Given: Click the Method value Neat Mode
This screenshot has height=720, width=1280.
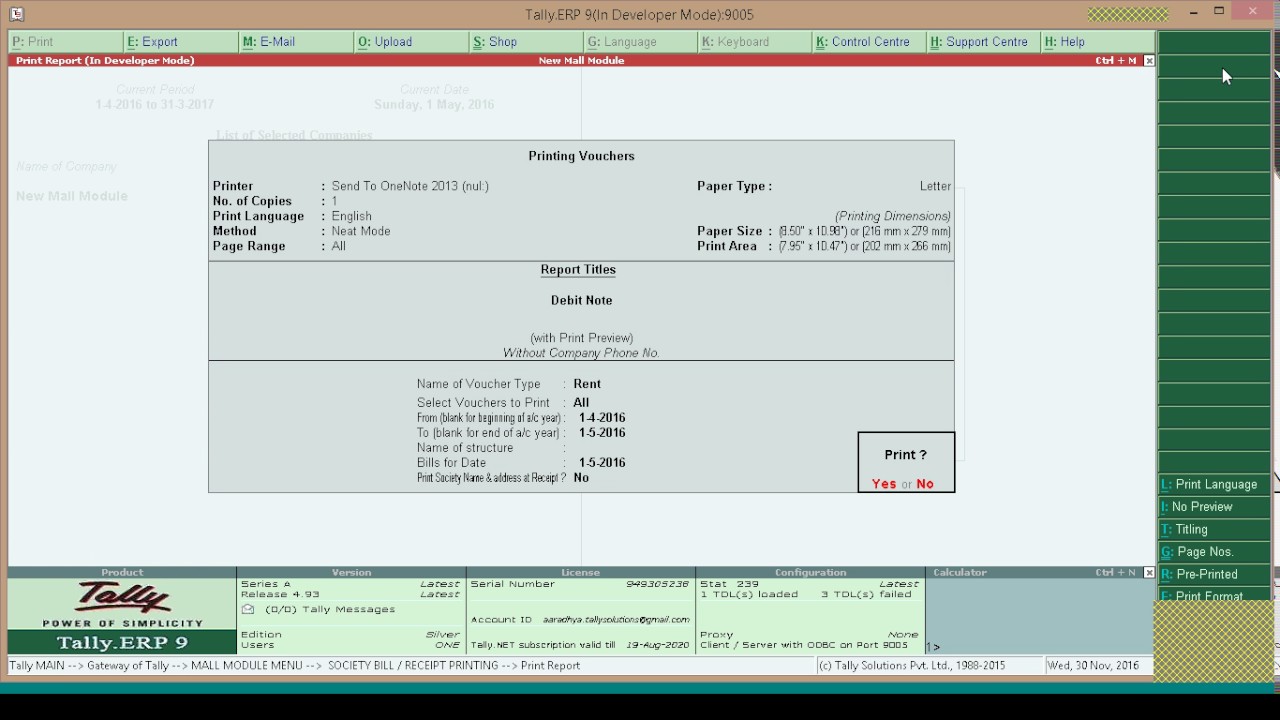Looking at the screenshot, I should click(361, 231).
